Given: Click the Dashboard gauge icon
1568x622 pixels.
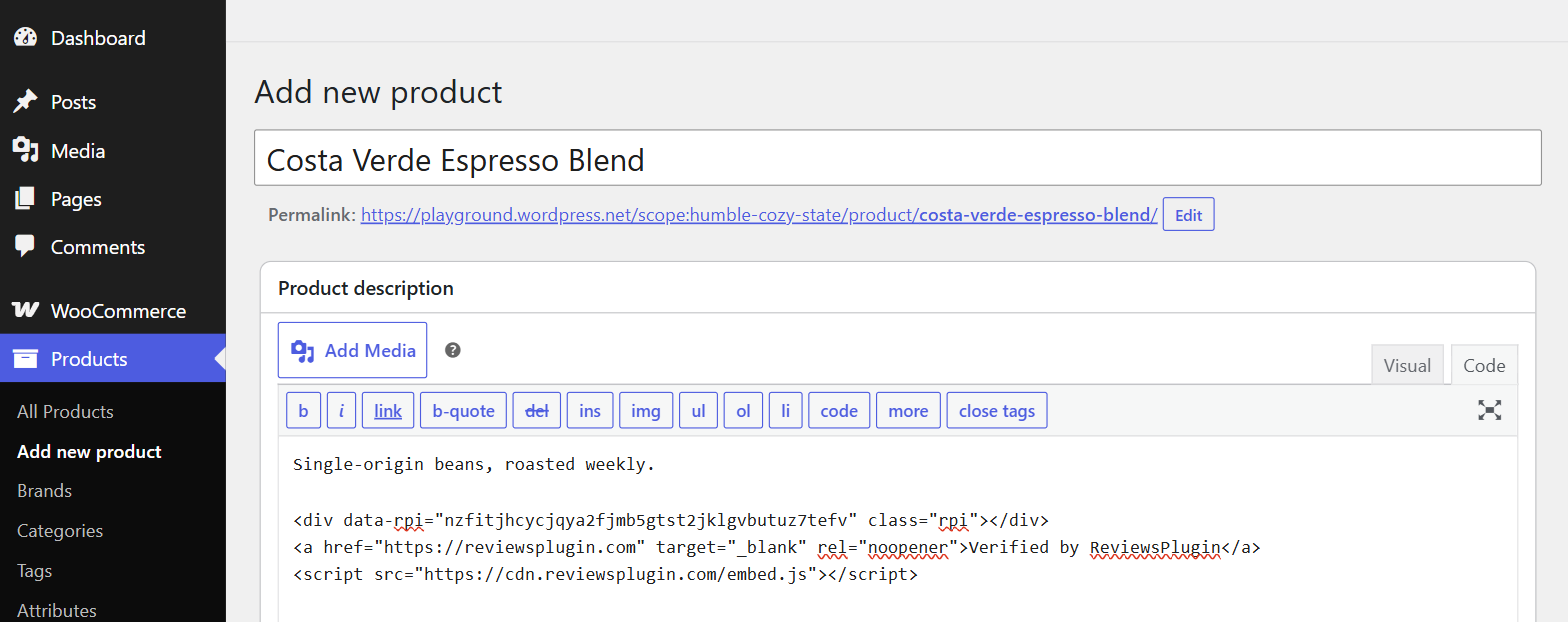Looking at the screenshot, I should (x=25, y=38).
